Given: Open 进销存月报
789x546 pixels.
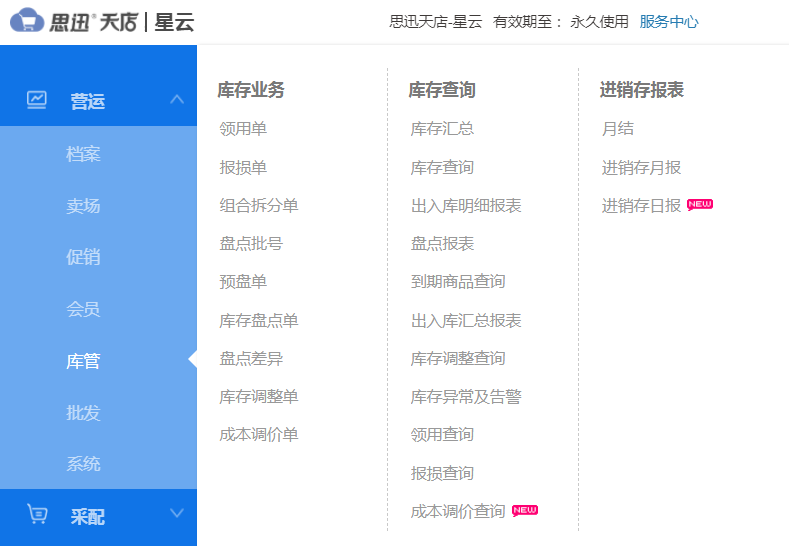Looking at the screenshot, I should point(641,168).
